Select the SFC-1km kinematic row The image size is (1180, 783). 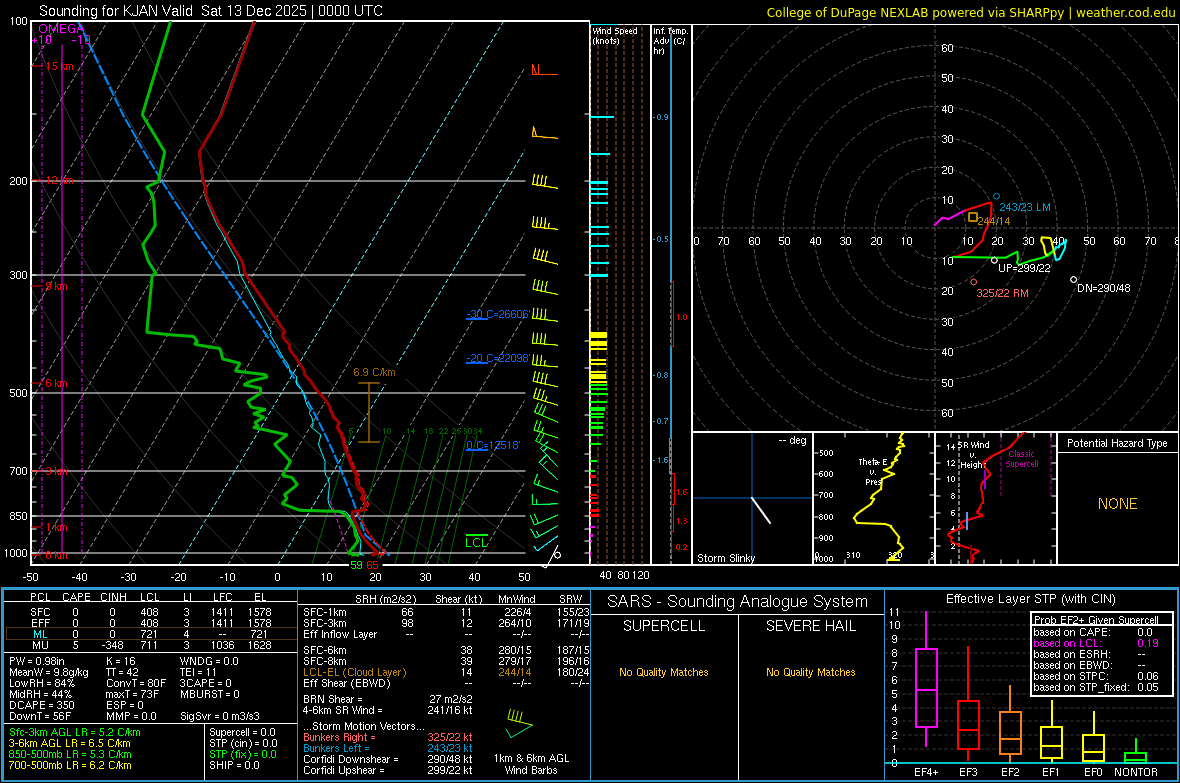pyautogui.click(x=446, y=612)
